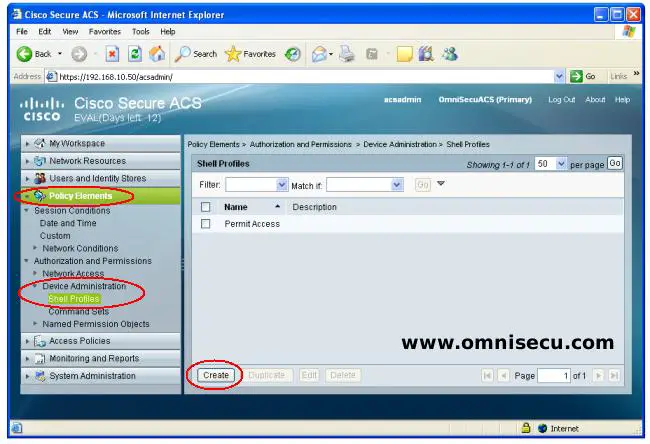This screenshot has width=650, height=444.
Task: Click the Monitoring and Reports icon
Action: [40, 359]
